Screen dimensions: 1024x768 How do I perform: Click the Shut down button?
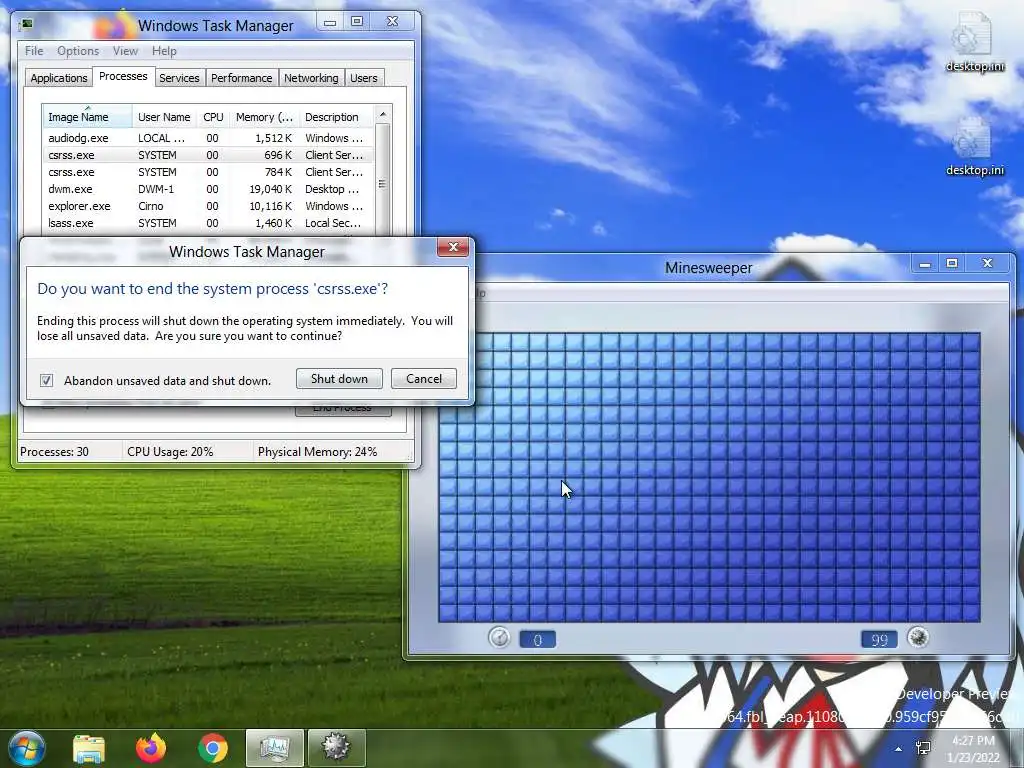pyautogui.click(x=339, y=379)
